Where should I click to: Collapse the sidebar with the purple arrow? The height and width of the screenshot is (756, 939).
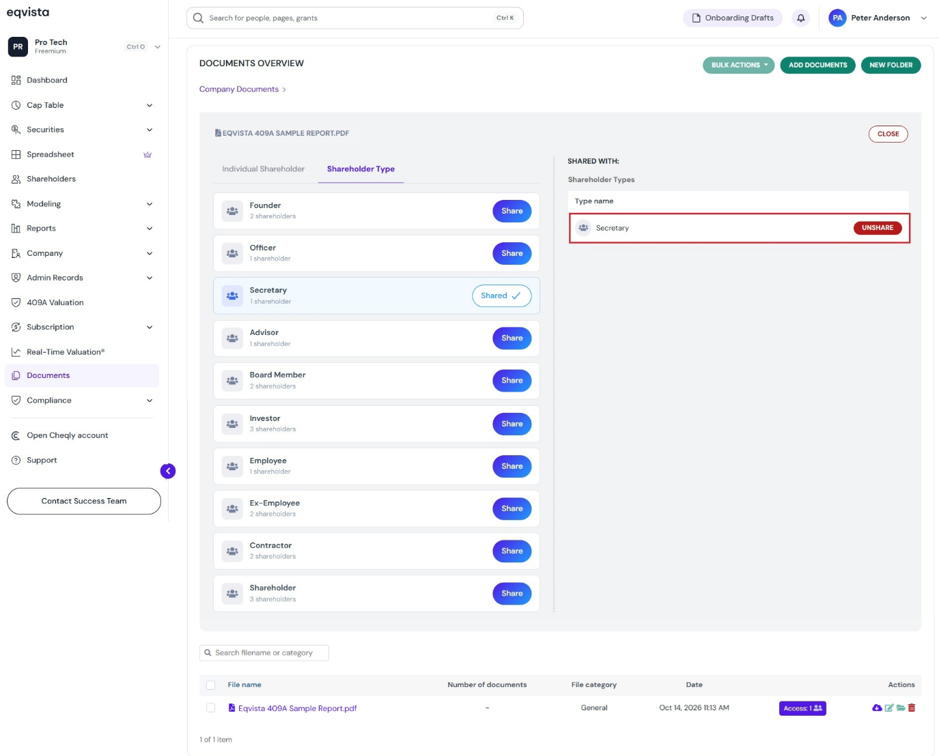tap(168, 471)
